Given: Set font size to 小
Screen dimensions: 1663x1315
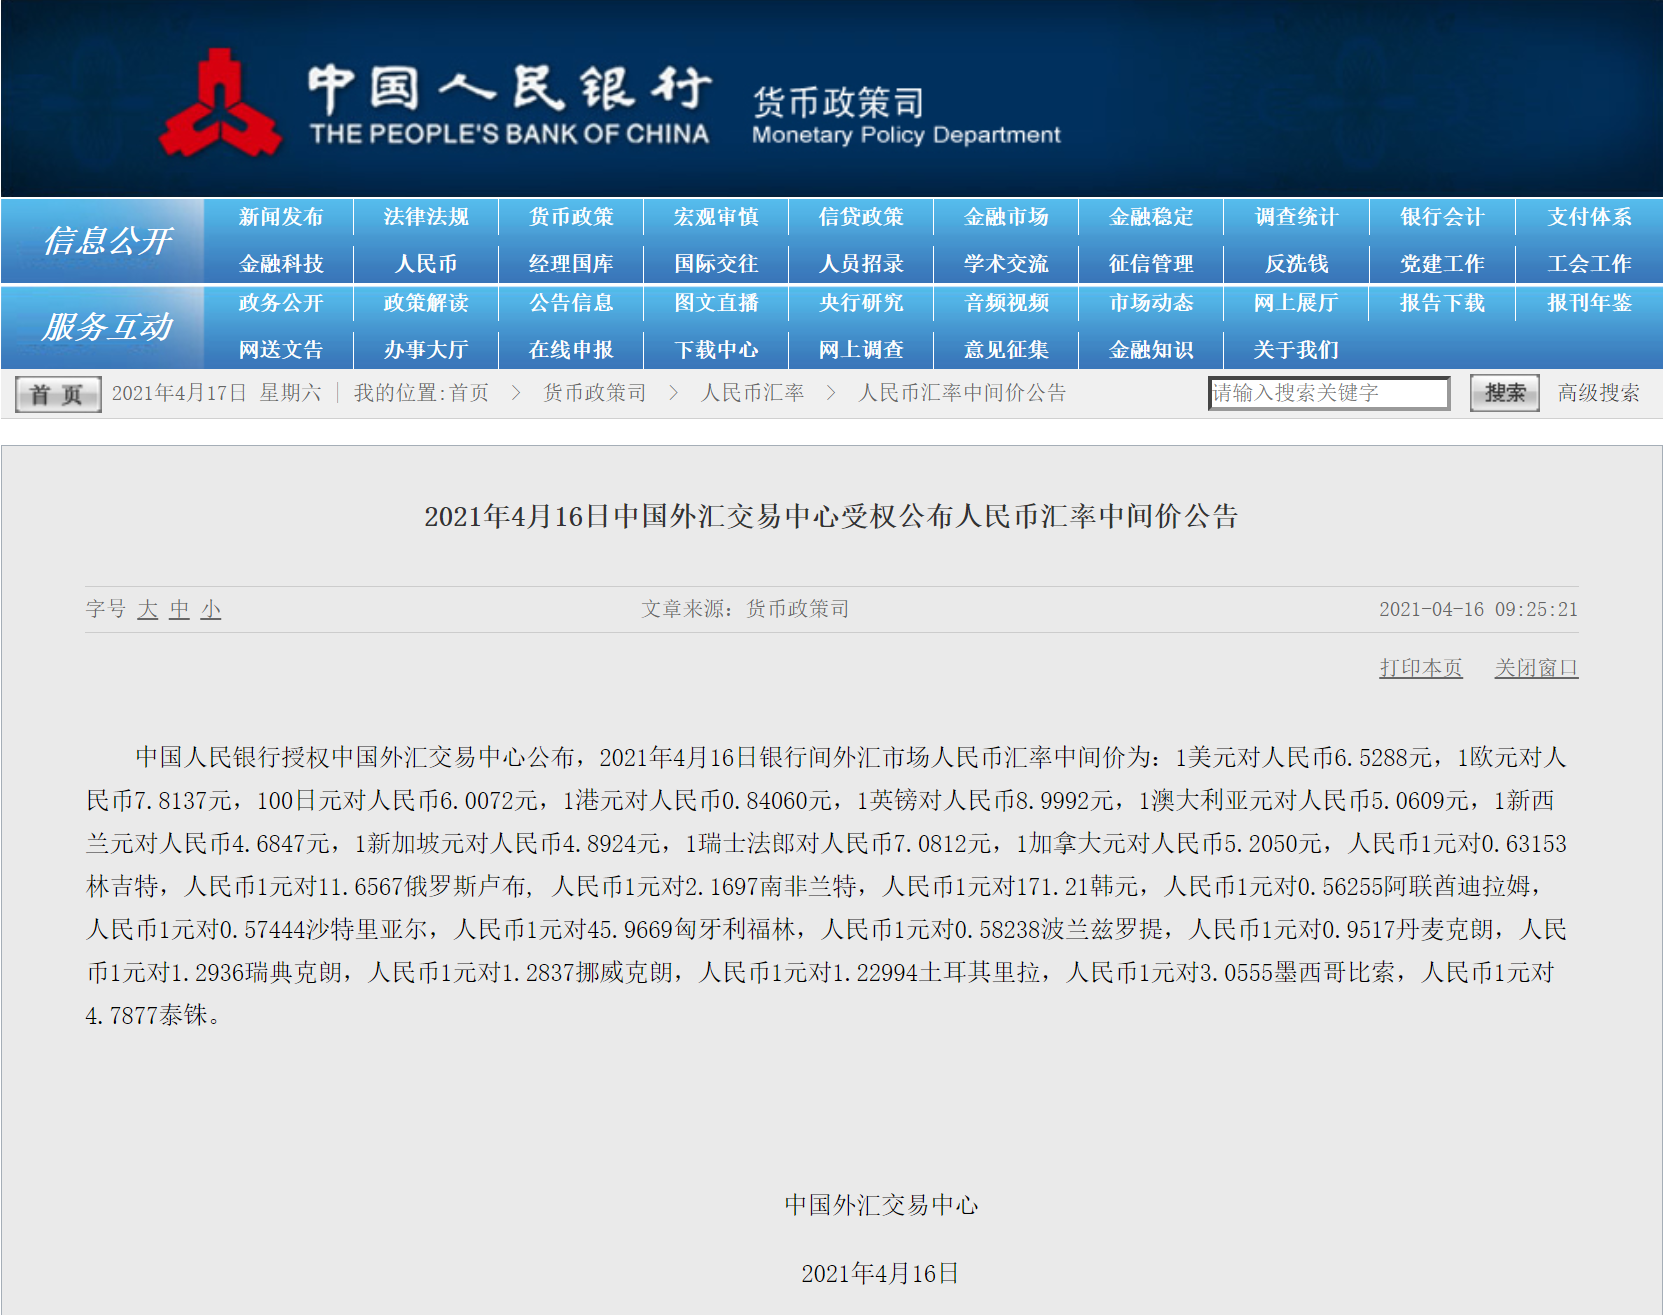Looking at the screenshot, I should (211, 609).
